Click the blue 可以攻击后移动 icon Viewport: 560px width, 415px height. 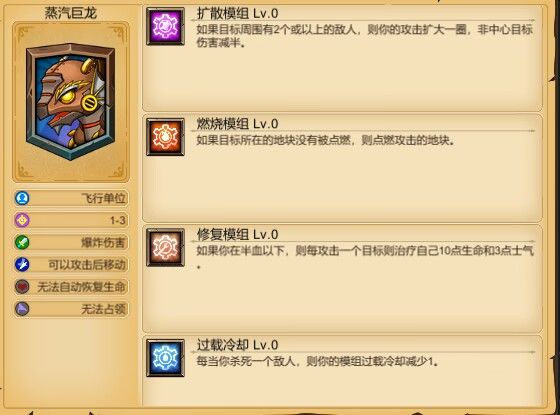point(22,264)
